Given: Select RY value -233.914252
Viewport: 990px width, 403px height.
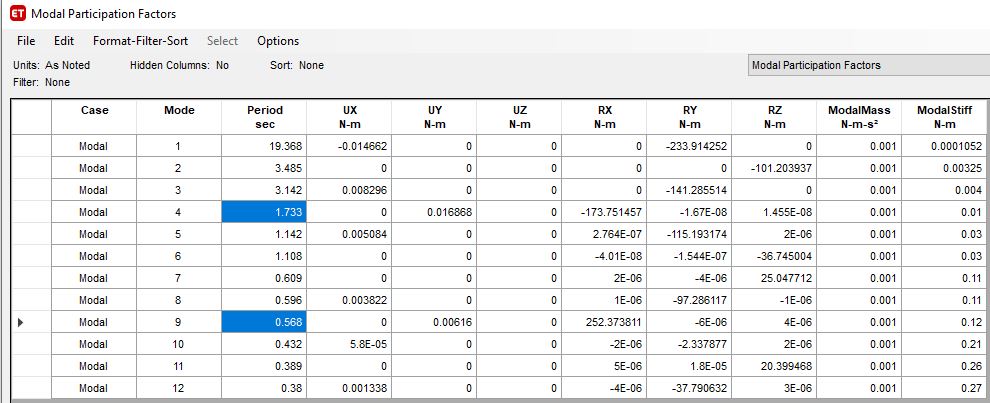Looking at the screenshot, I should (x=689, y=147).
